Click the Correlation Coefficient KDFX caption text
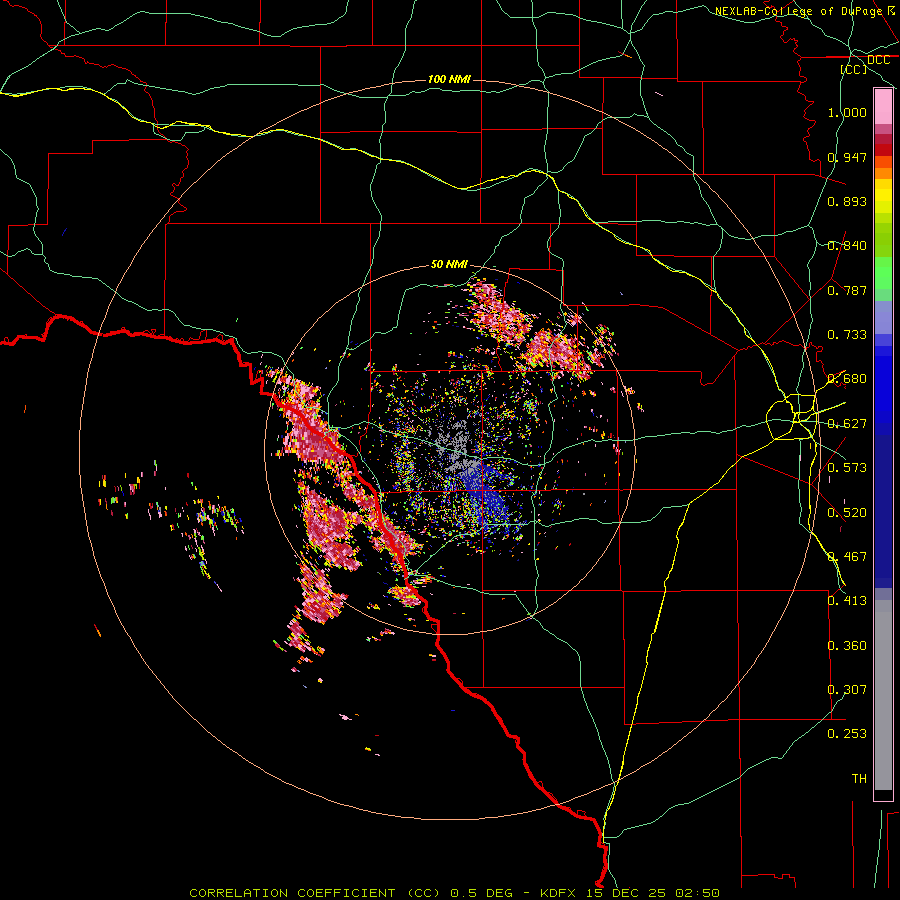This screenshot has height=900, width=900. coord(454,893)
